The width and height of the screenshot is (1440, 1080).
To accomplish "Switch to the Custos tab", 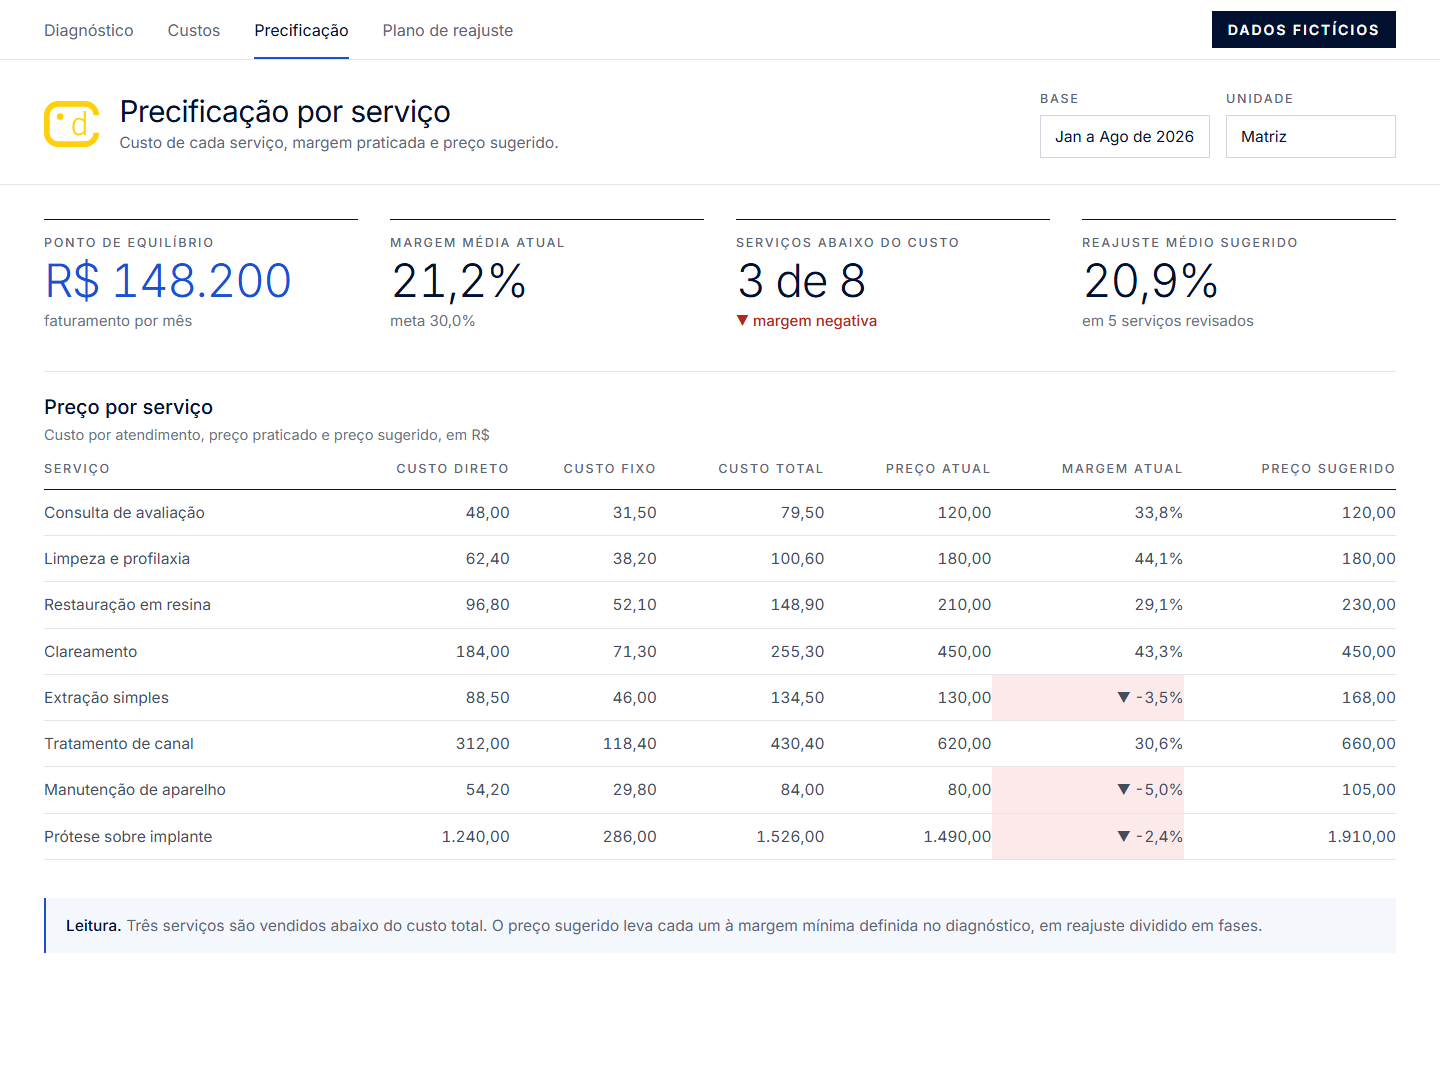I will [x=194, y=31].
